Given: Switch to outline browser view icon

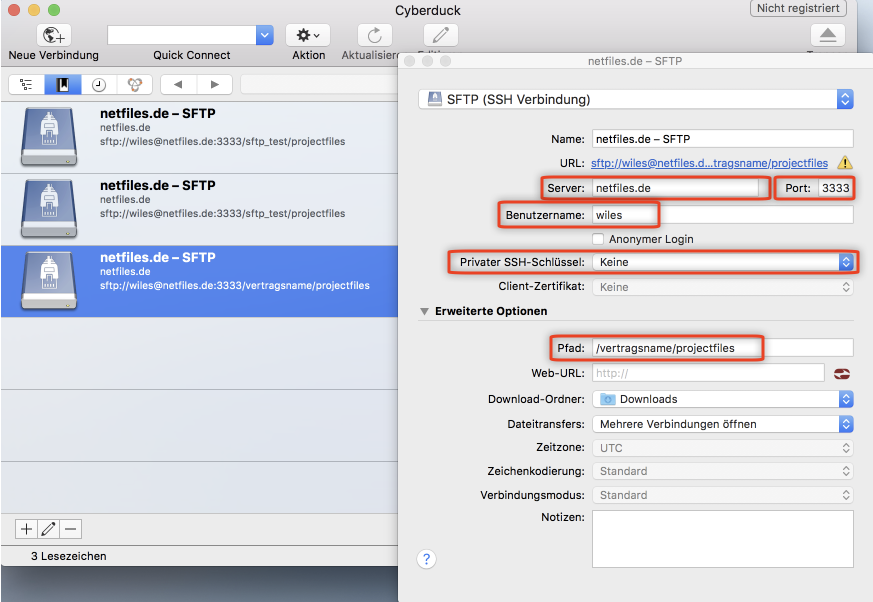Looking at the screenshot, I should pyautogui.click(x=26, y=85).
